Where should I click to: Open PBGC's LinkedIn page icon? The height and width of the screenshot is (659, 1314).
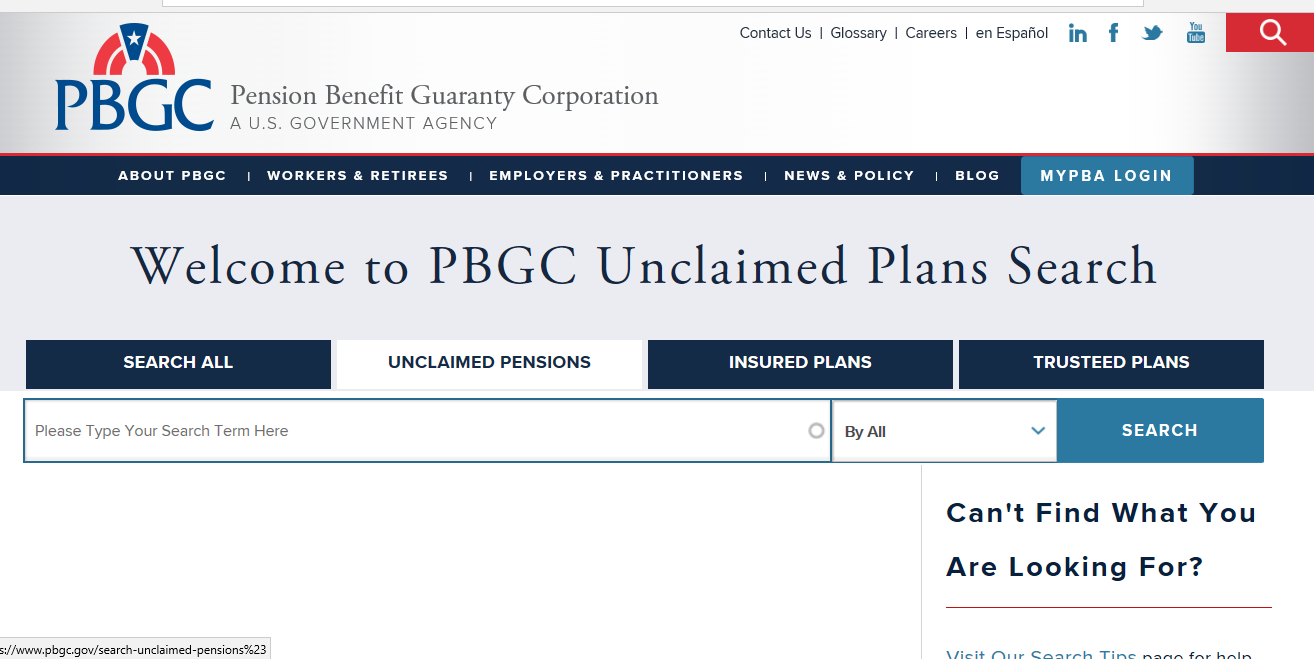(1077, 32)
